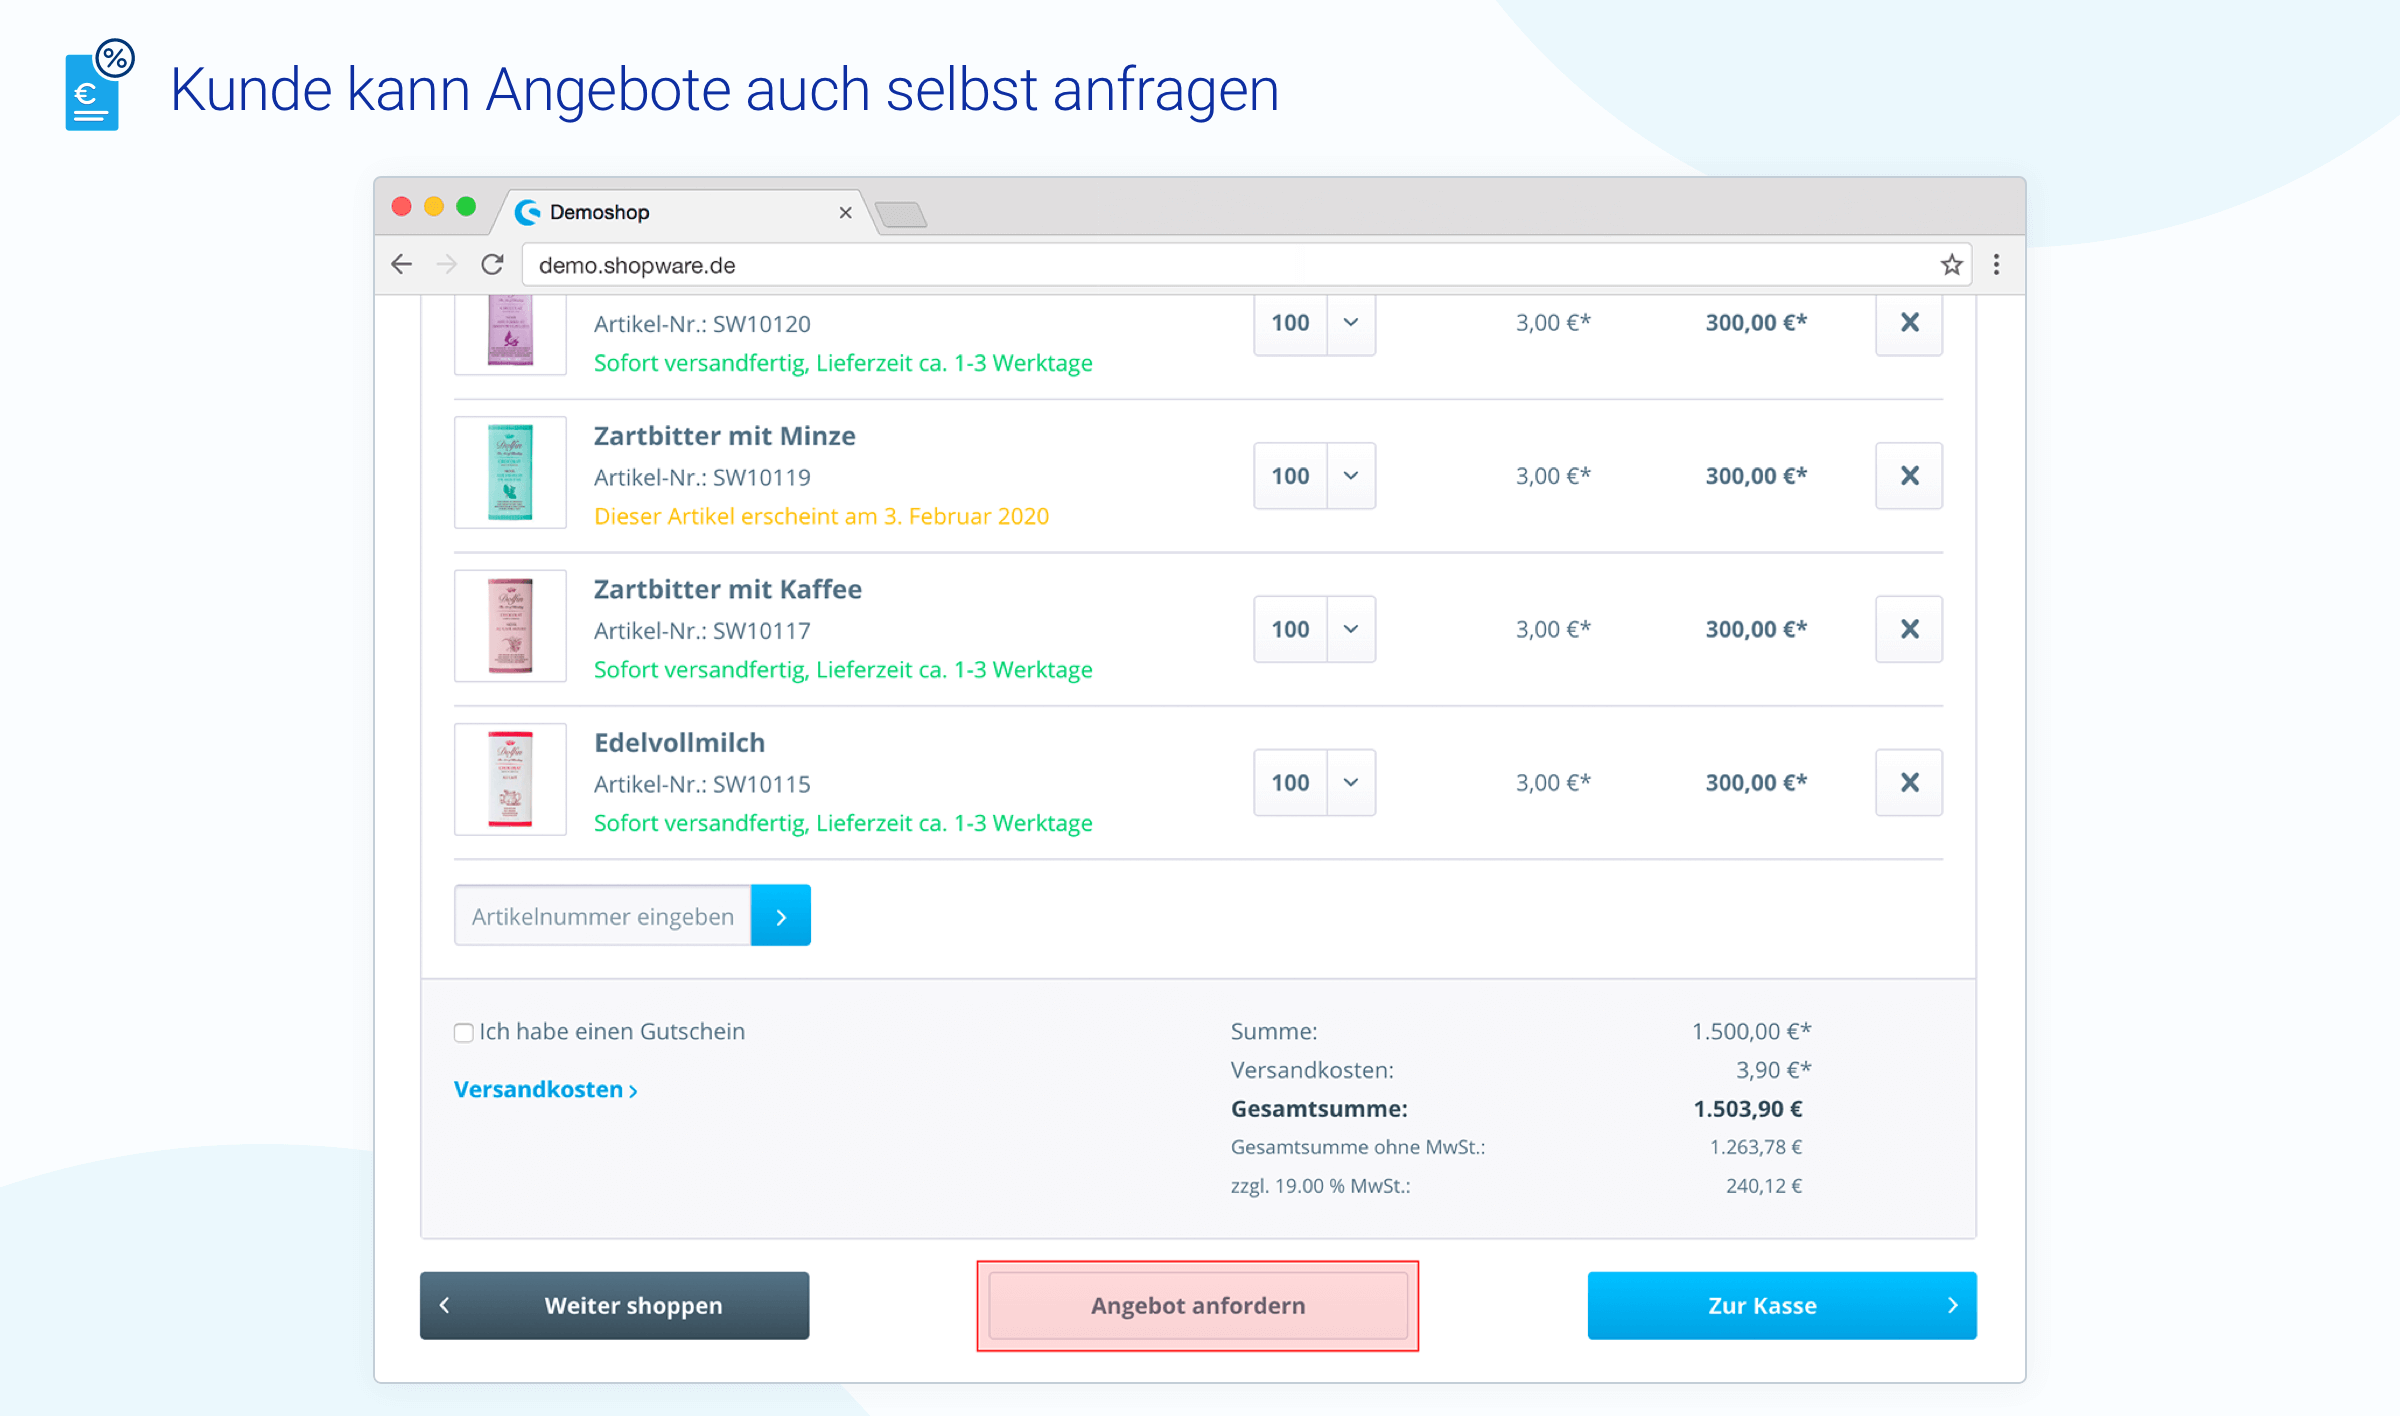Viewport: 2400px width, 1416px height.
Task: Open quantity dropdown for Edelvollmilch
Action: [x=1351, y=782]
